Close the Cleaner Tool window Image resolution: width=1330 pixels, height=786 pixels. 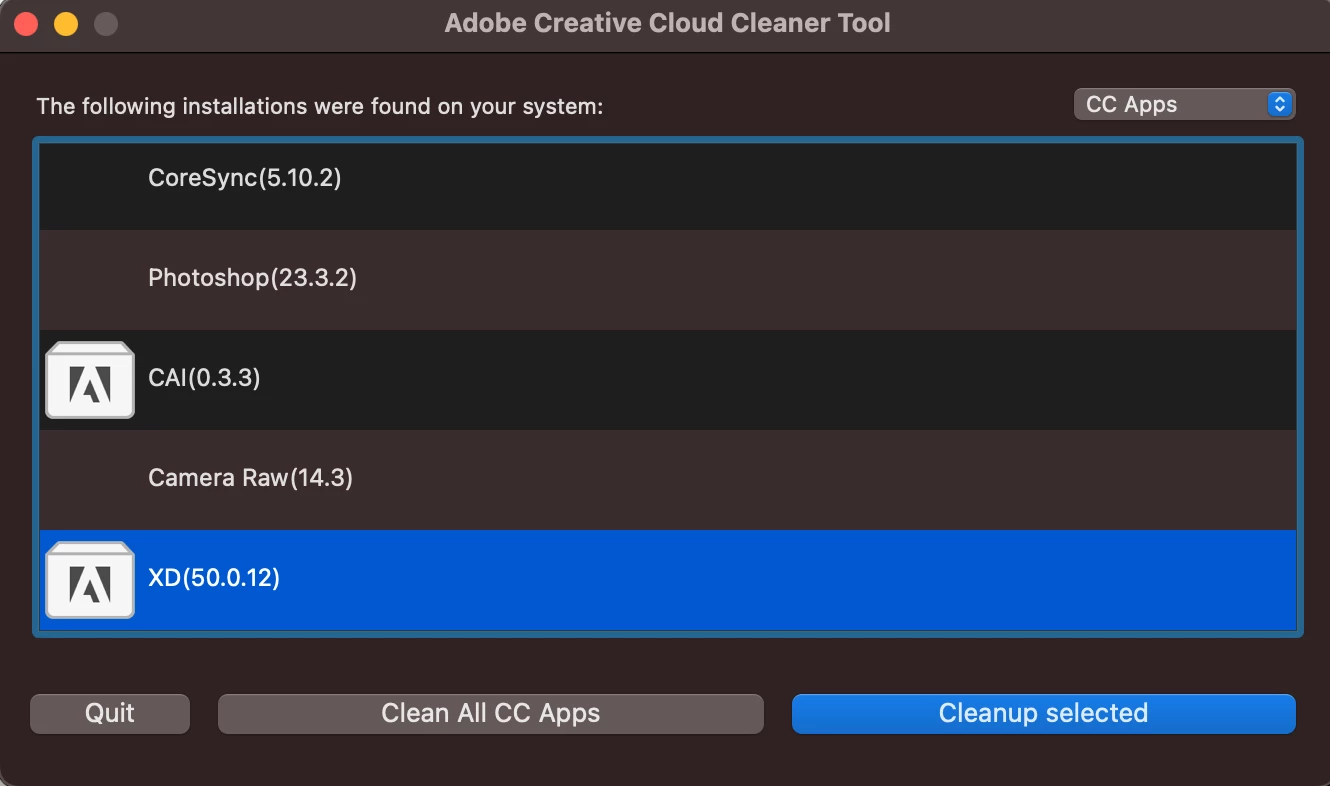(26, 24)
